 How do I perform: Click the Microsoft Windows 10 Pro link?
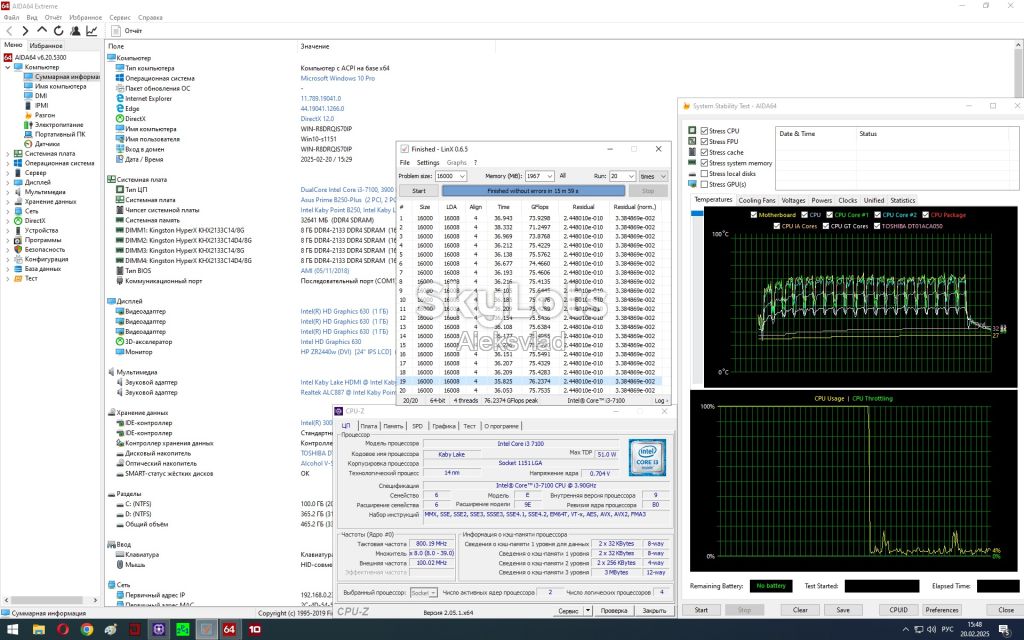(338, 78)
